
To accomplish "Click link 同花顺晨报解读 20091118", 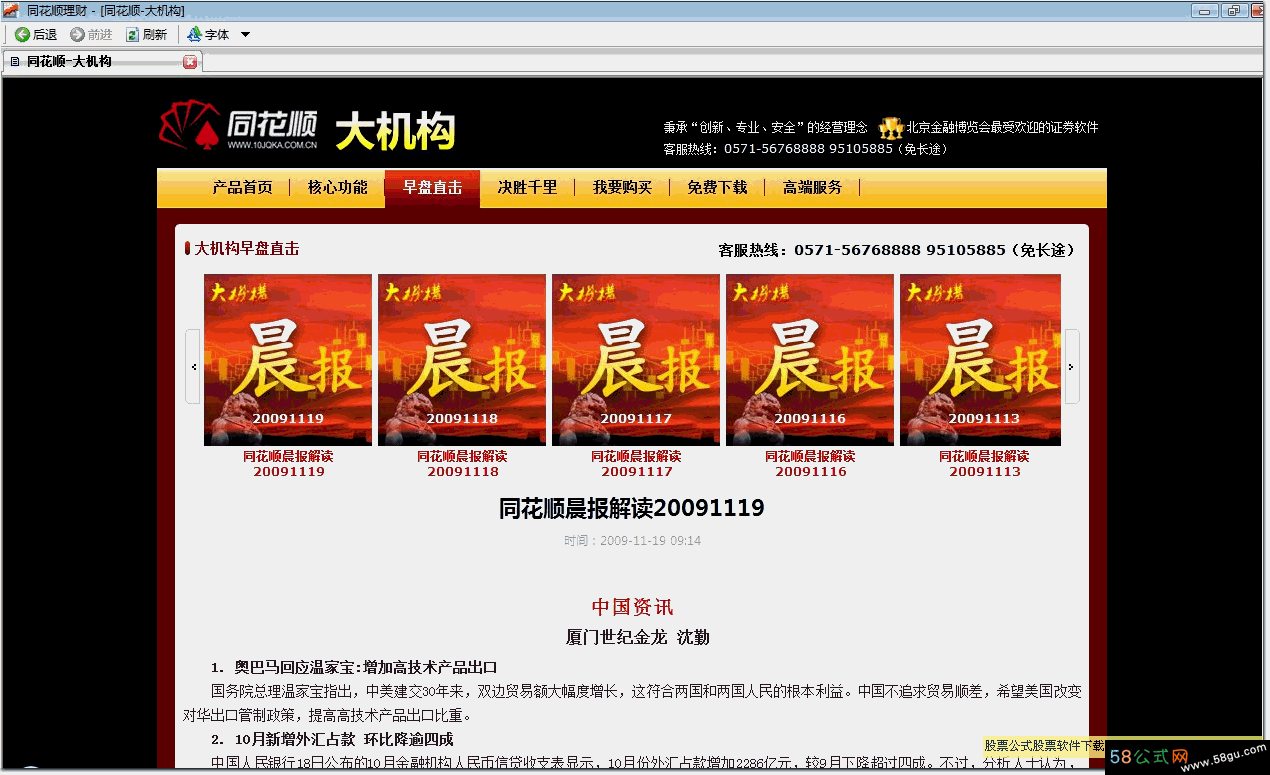I will (x=462, y=464).
